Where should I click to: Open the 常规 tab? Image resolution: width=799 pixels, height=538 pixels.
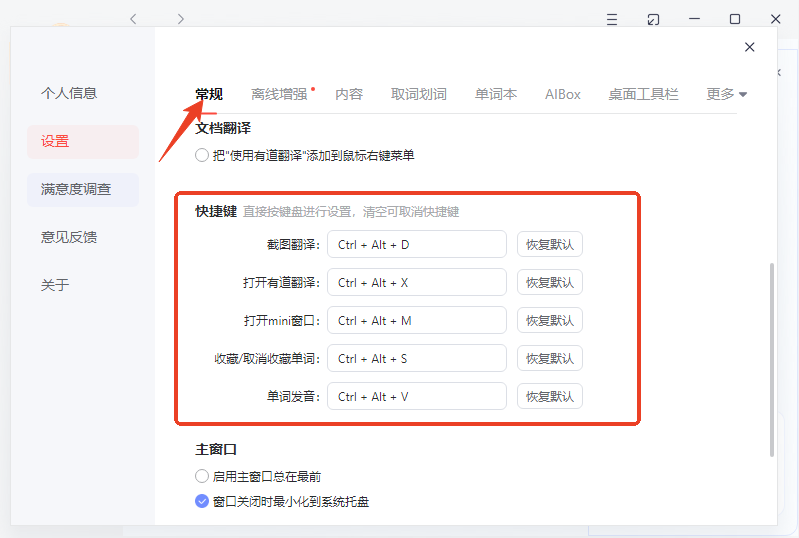209,94
